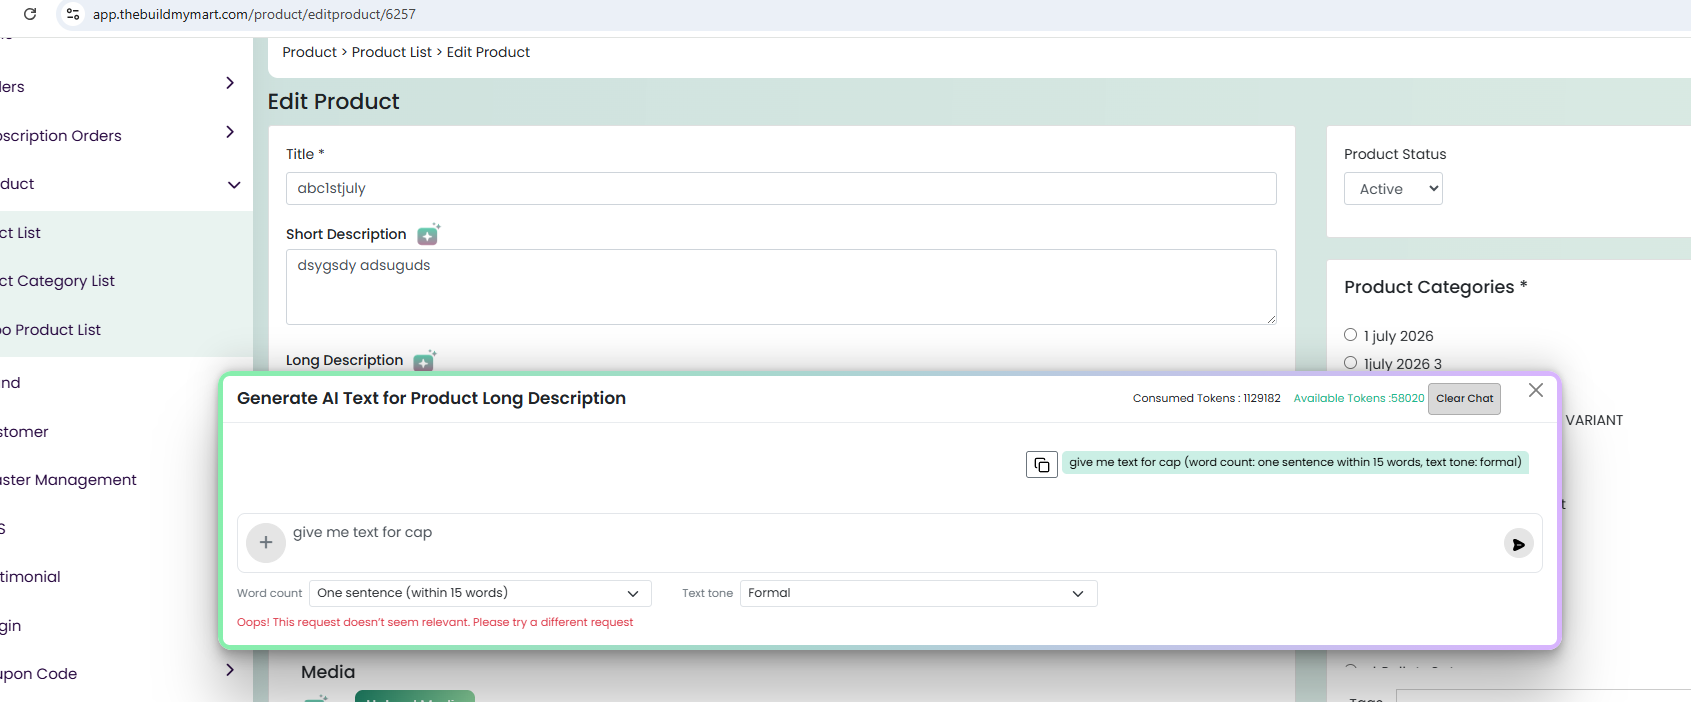Click the Clear Chat button

pyautogui.click(x=1464, y=398)
